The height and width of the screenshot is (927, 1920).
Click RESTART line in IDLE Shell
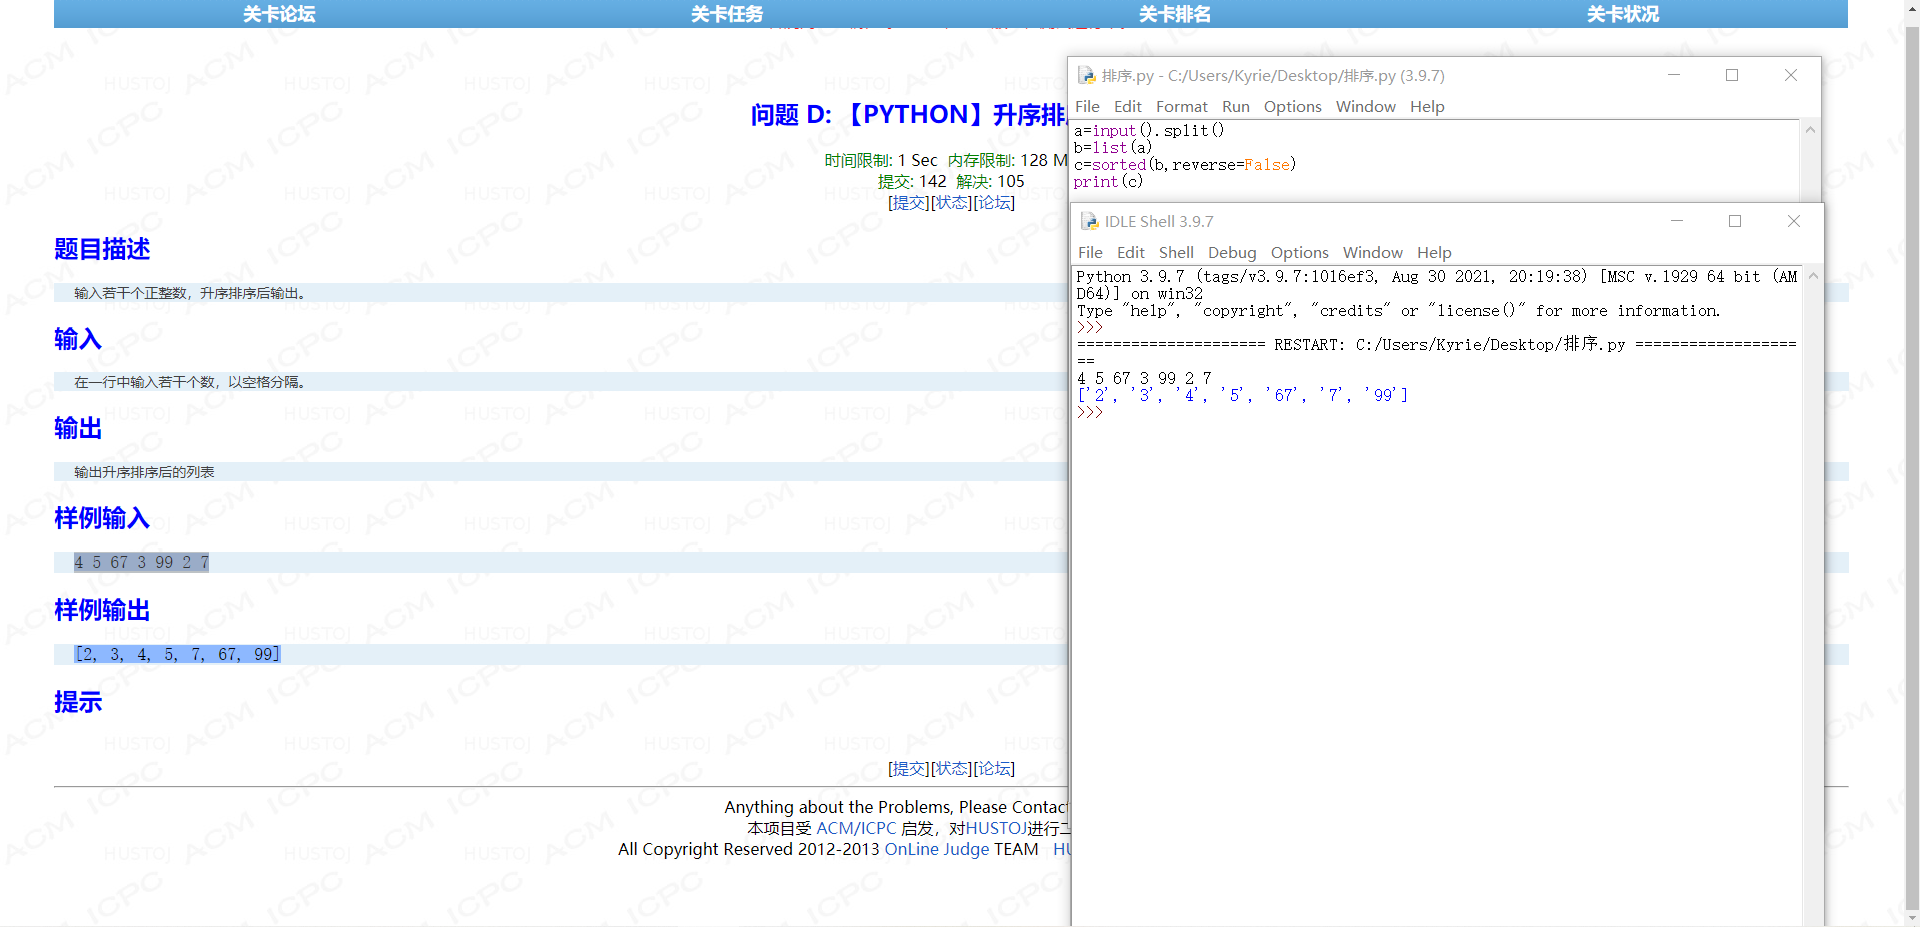(1436, 345)
